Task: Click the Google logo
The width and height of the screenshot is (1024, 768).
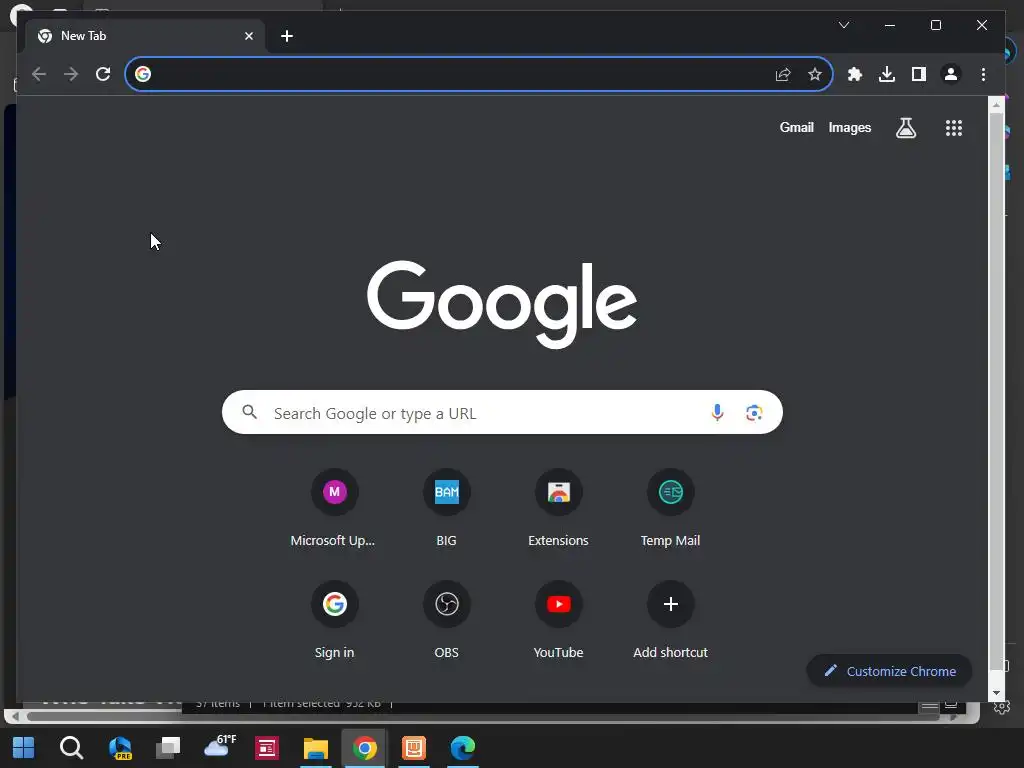Action: pyautogui.click(x=502, y=304)
